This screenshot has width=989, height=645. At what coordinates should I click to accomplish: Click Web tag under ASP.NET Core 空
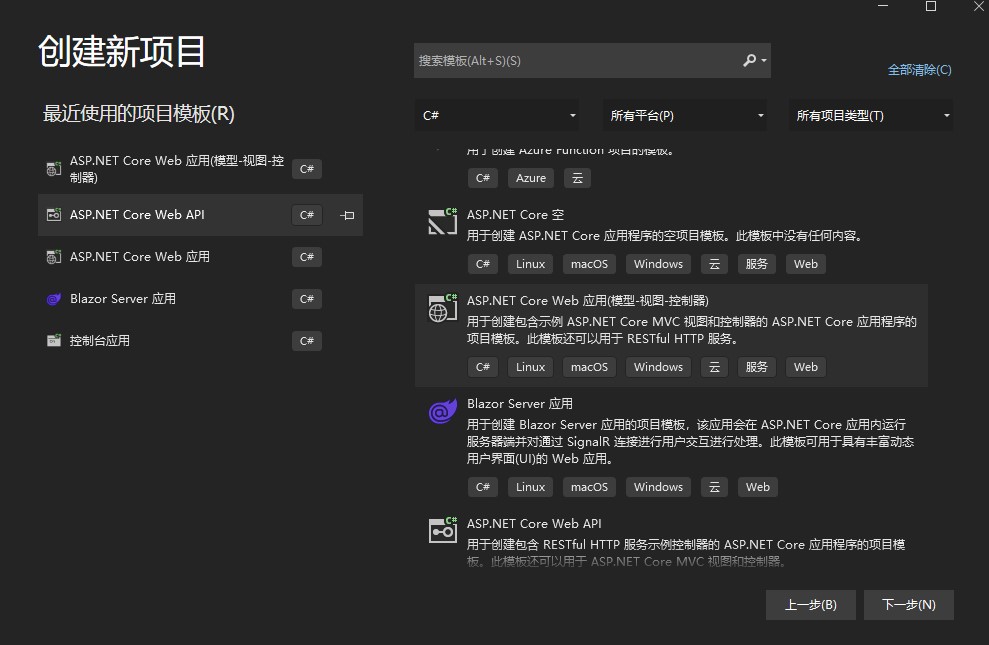tap(805, 264)
